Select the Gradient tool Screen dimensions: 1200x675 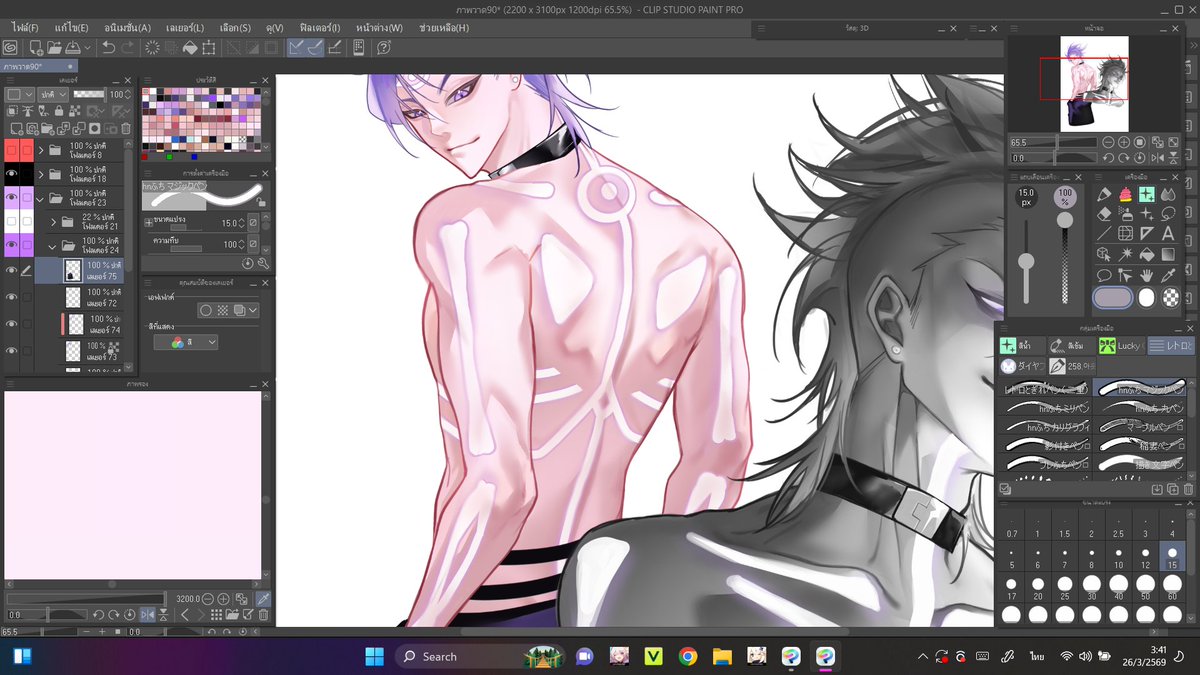pyautogui.click(x=1166, y=254)
